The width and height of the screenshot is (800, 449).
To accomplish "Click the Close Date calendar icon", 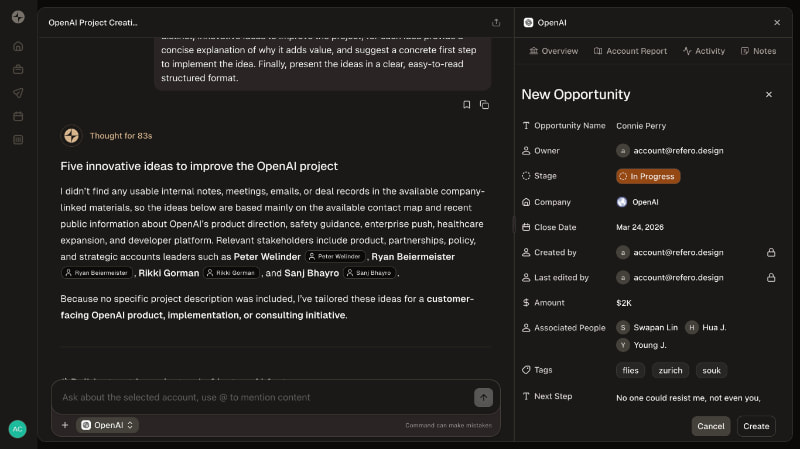I will click(526, 227).
